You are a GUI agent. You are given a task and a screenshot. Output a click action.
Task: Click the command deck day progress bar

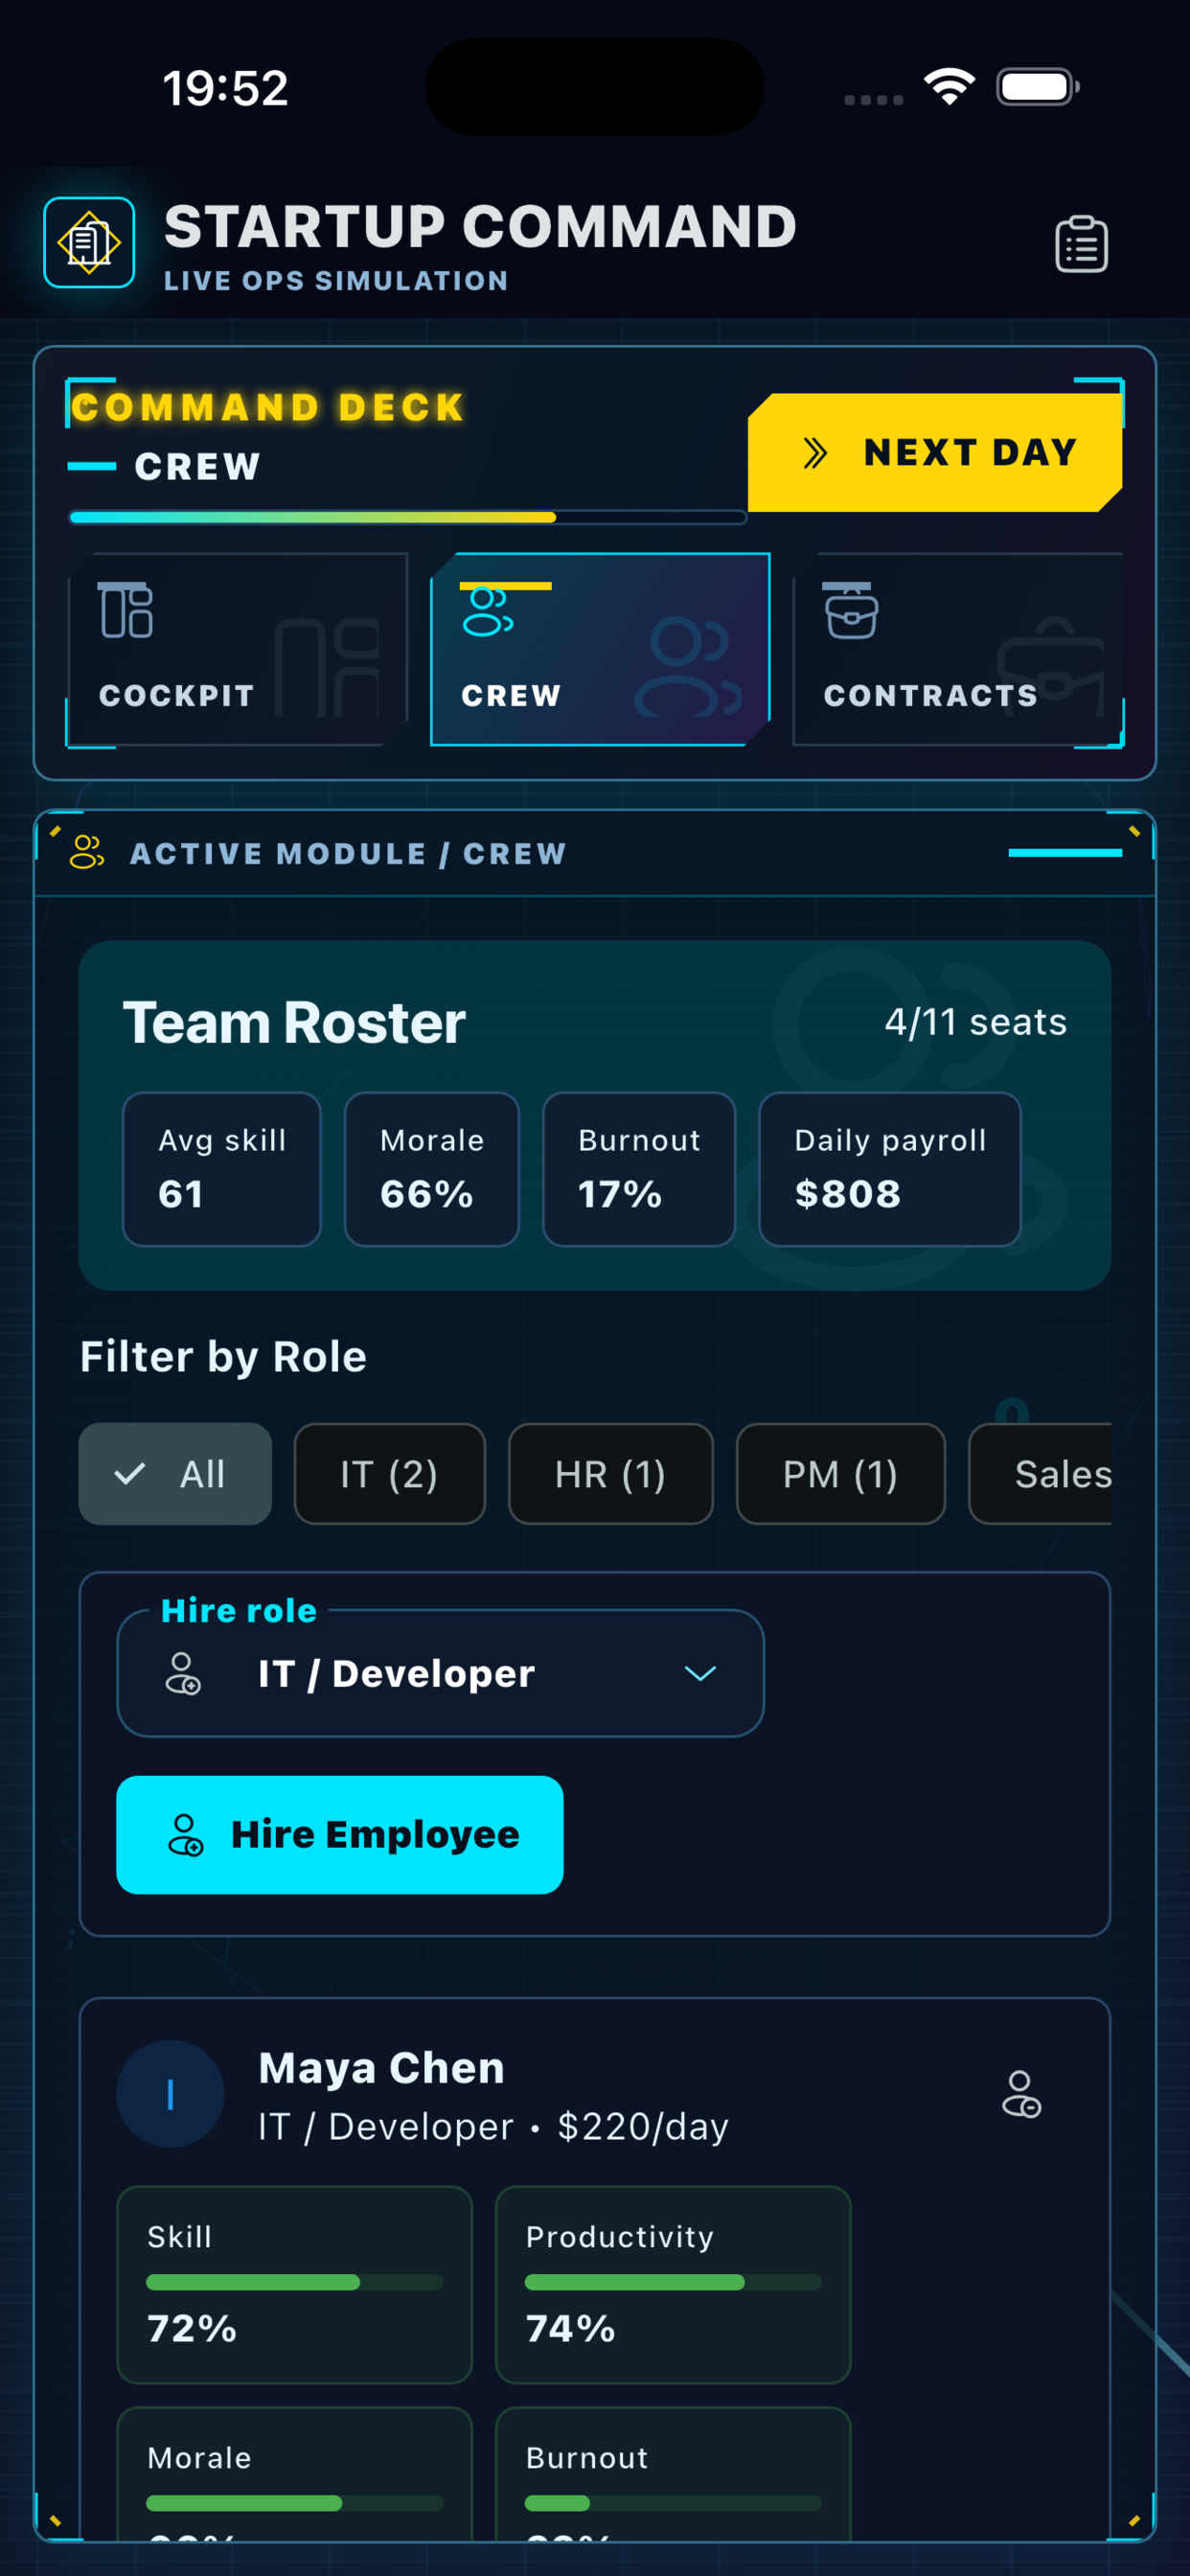pyautogui.click(x=407, y=517)
